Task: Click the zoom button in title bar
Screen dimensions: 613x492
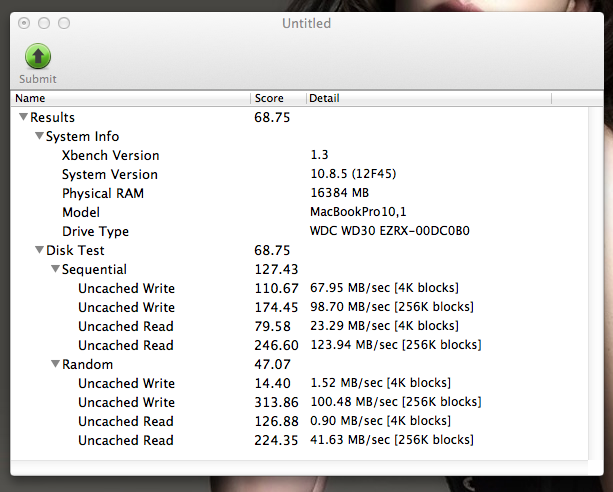Action: (64, 23)
